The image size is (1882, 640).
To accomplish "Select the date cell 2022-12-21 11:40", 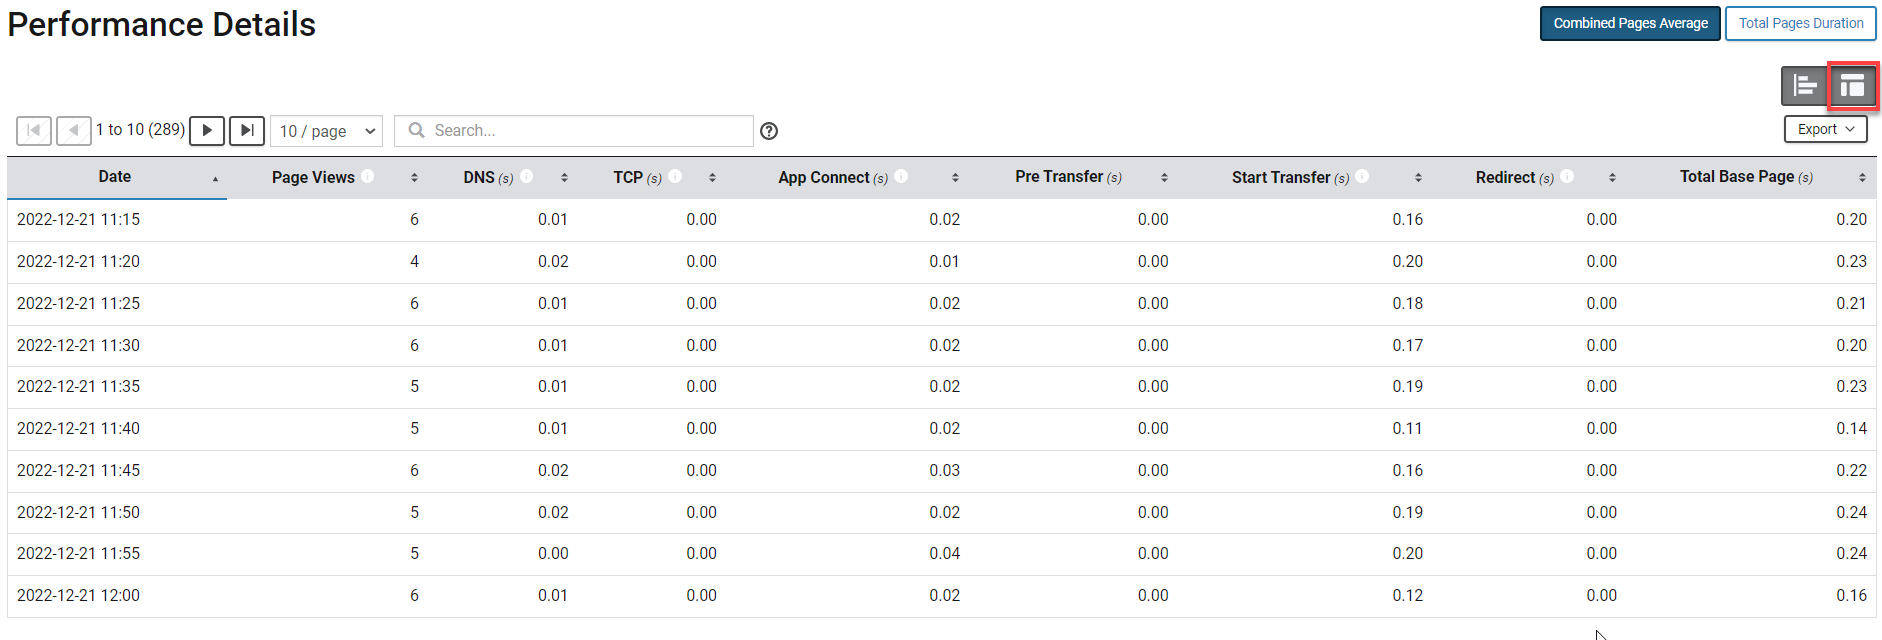I will click(79, 429).
